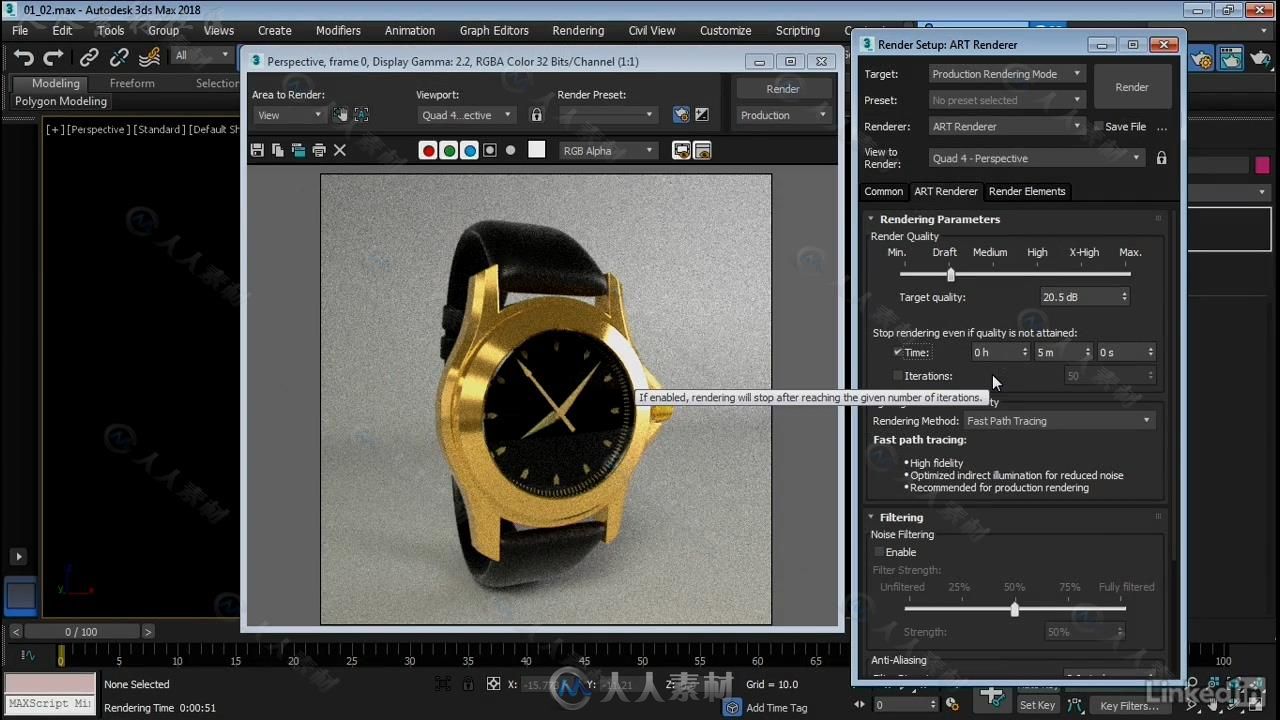Click Edit Region icon in frame window
The height and width of the screenshot is (720, 1280).
click(x=341, y=115)
